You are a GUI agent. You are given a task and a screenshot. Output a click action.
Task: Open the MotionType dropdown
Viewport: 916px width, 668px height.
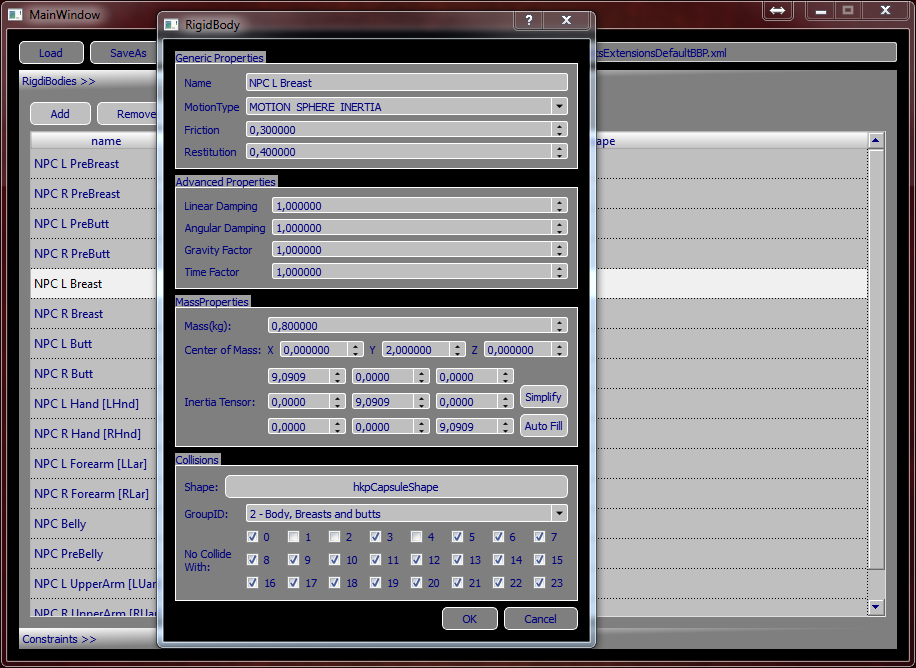[x=559, y=106]
